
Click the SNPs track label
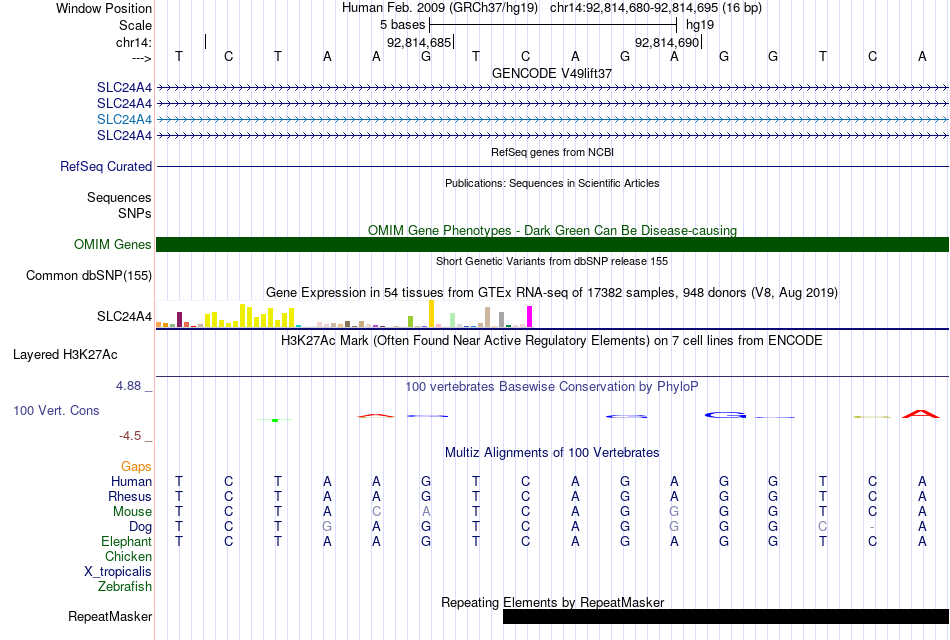[x=135, y=213]
